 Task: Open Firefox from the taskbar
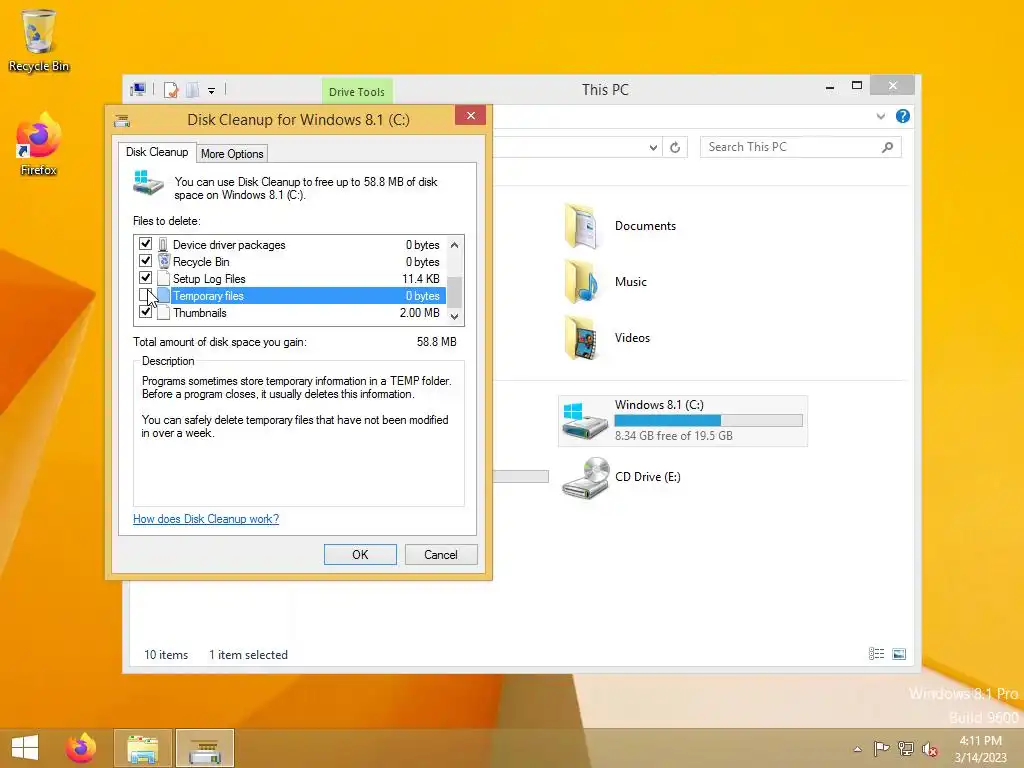(81, 748)
